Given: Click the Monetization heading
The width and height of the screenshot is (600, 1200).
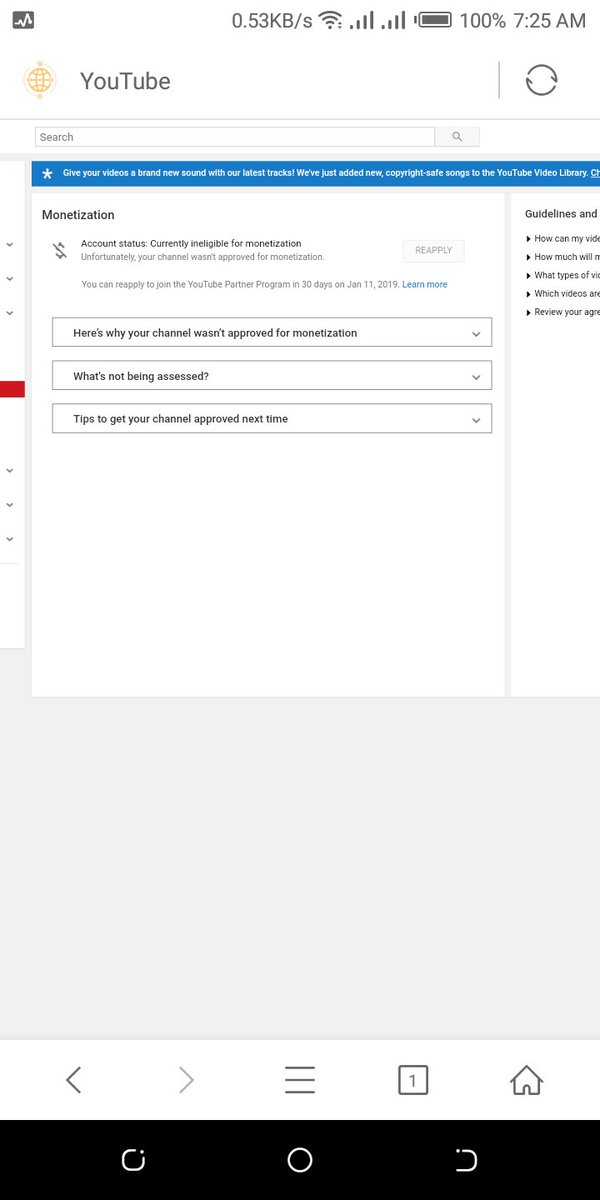Looking at the screenshot, I should pyautogui.click(x=78, y=215).
